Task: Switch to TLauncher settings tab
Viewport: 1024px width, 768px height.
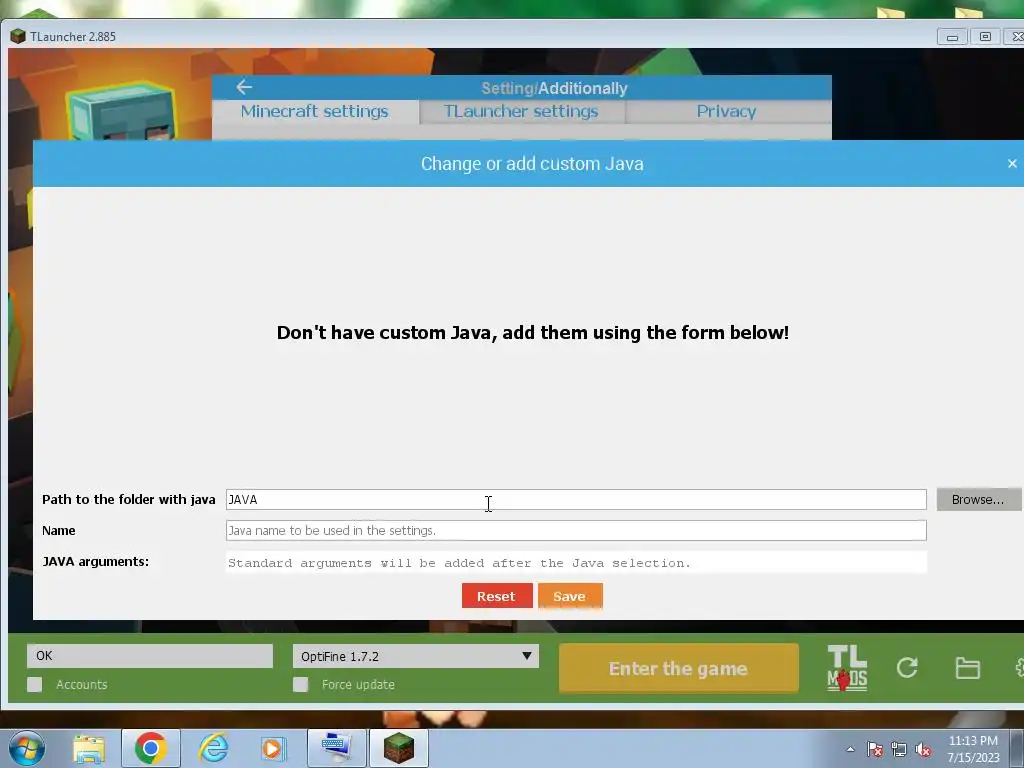Action: pyautogui.click(x=521, y=112)
